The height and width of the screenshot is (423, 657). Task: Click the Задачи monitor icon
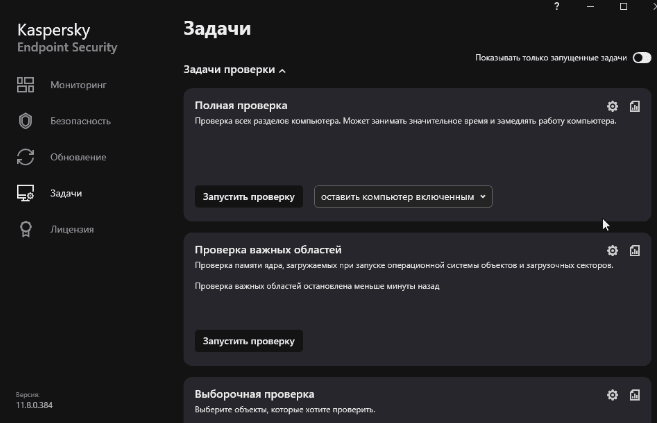(26, 193)
